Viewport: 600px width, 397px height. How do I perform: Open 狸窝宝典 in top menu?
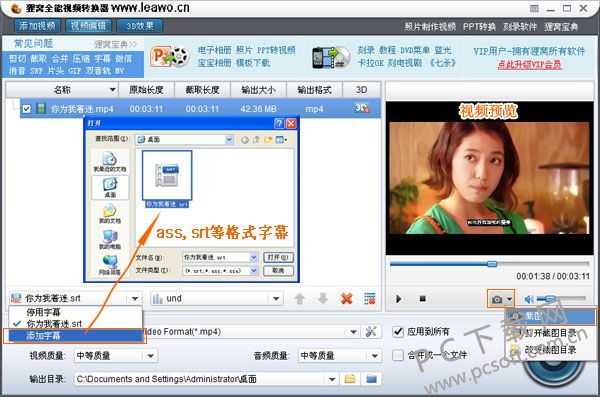(x=561, y=27)
